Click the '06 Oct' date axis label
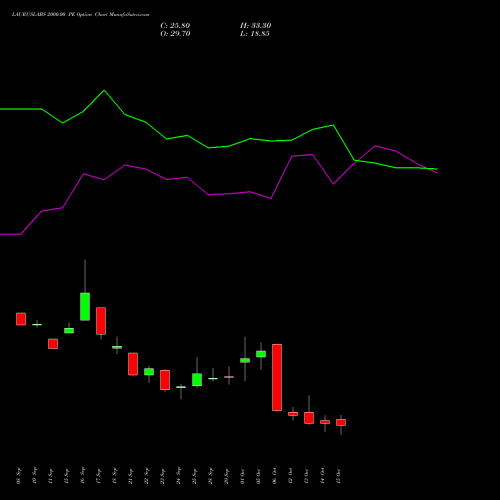 [275, 476]
